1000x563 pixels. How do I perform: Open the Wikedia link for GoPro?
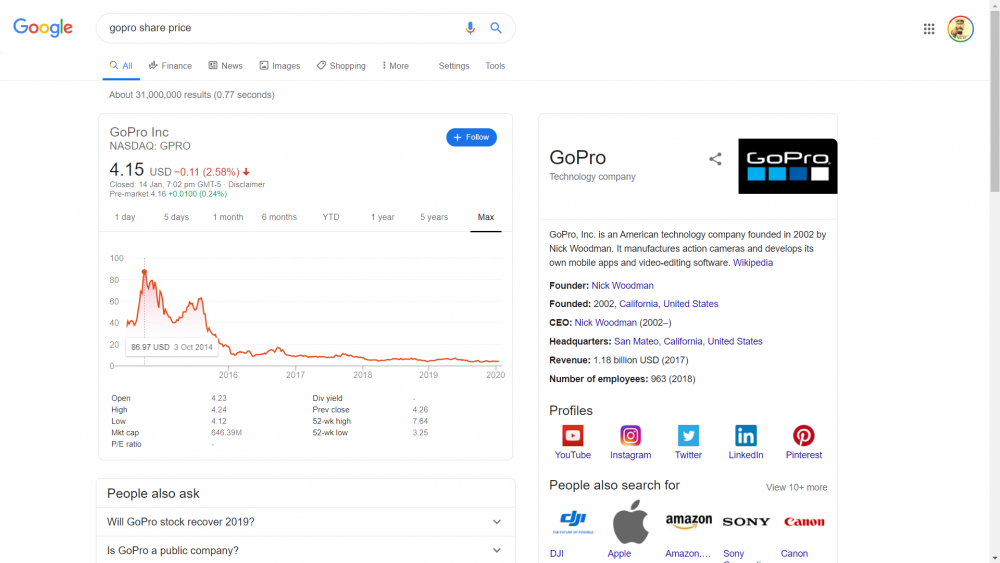[753, 263]
